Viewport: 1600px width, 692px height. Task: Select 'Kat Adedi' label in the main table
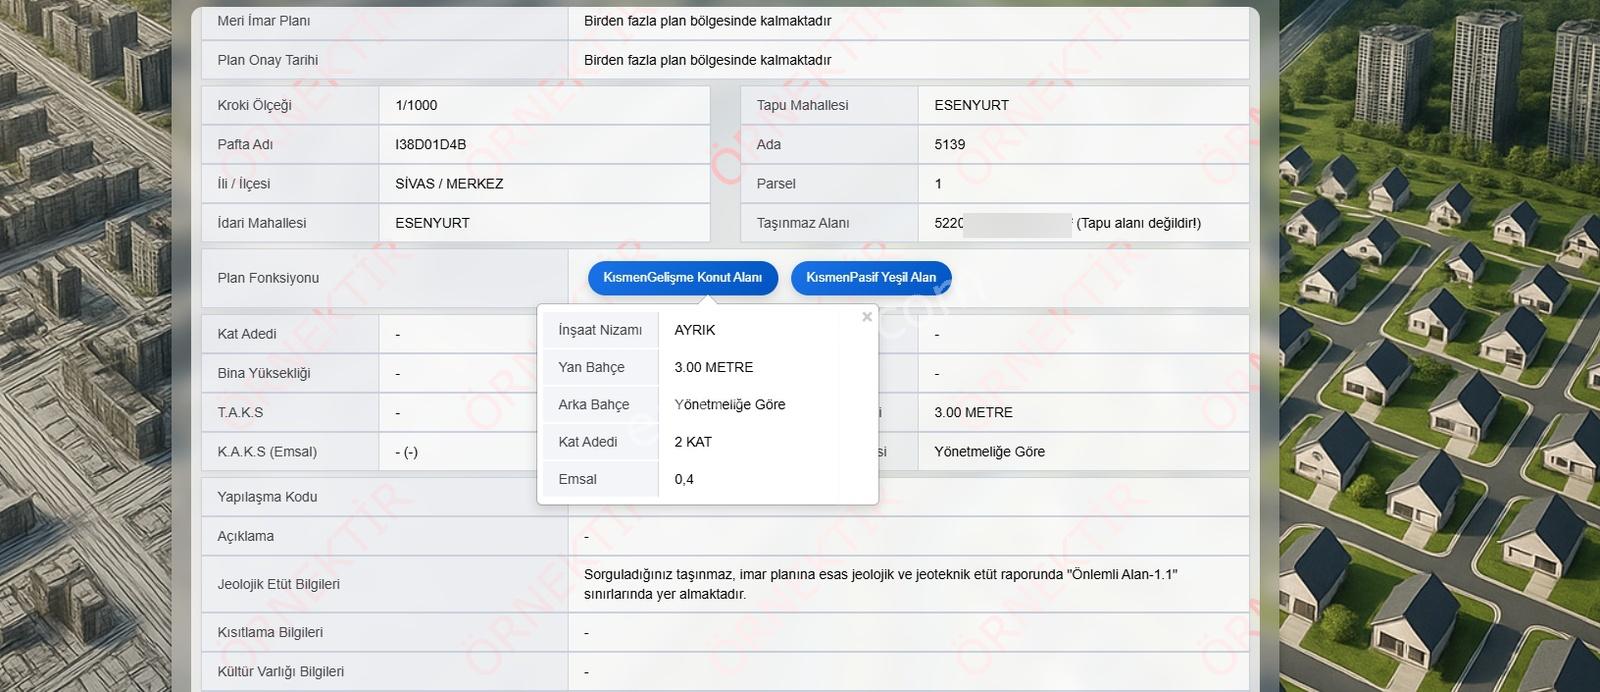pyautogui.click(x=247, y=334)
